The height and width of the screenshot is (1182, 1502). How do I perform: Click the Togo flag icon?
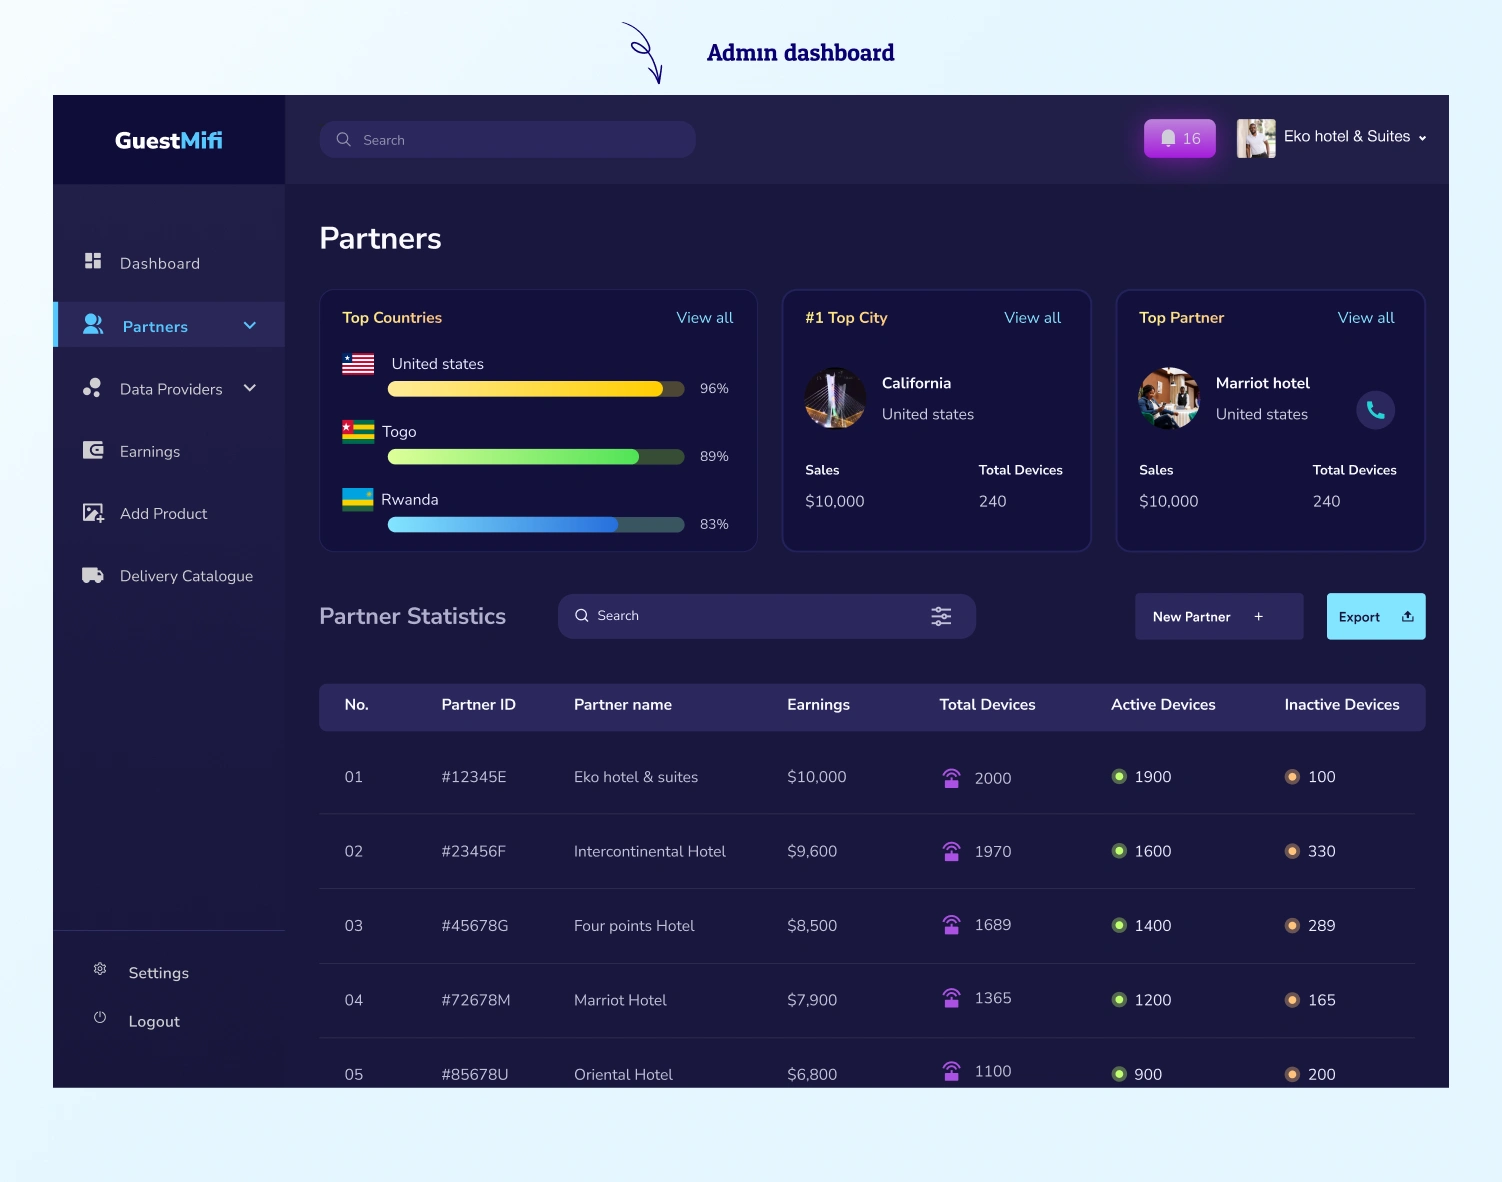coord(358,431)
